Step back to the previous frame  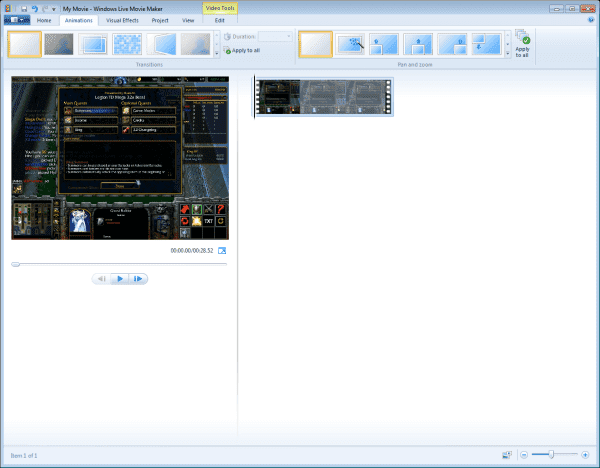[x=101, y=279]
